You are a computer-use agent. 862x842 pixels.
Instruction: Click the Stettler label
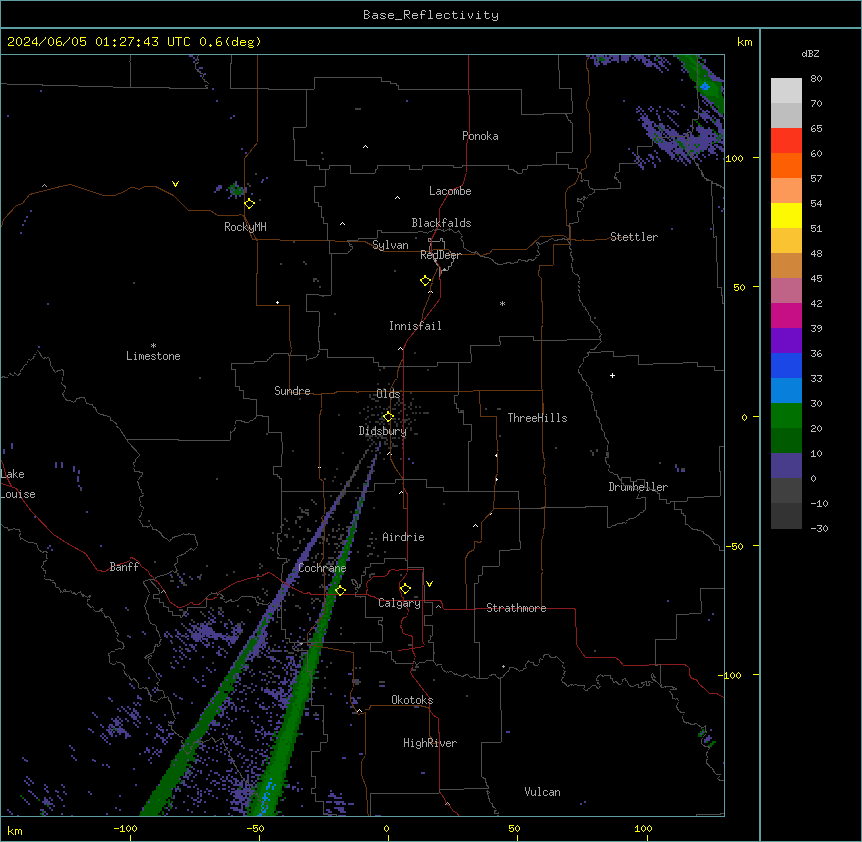[x=634, y=237]
